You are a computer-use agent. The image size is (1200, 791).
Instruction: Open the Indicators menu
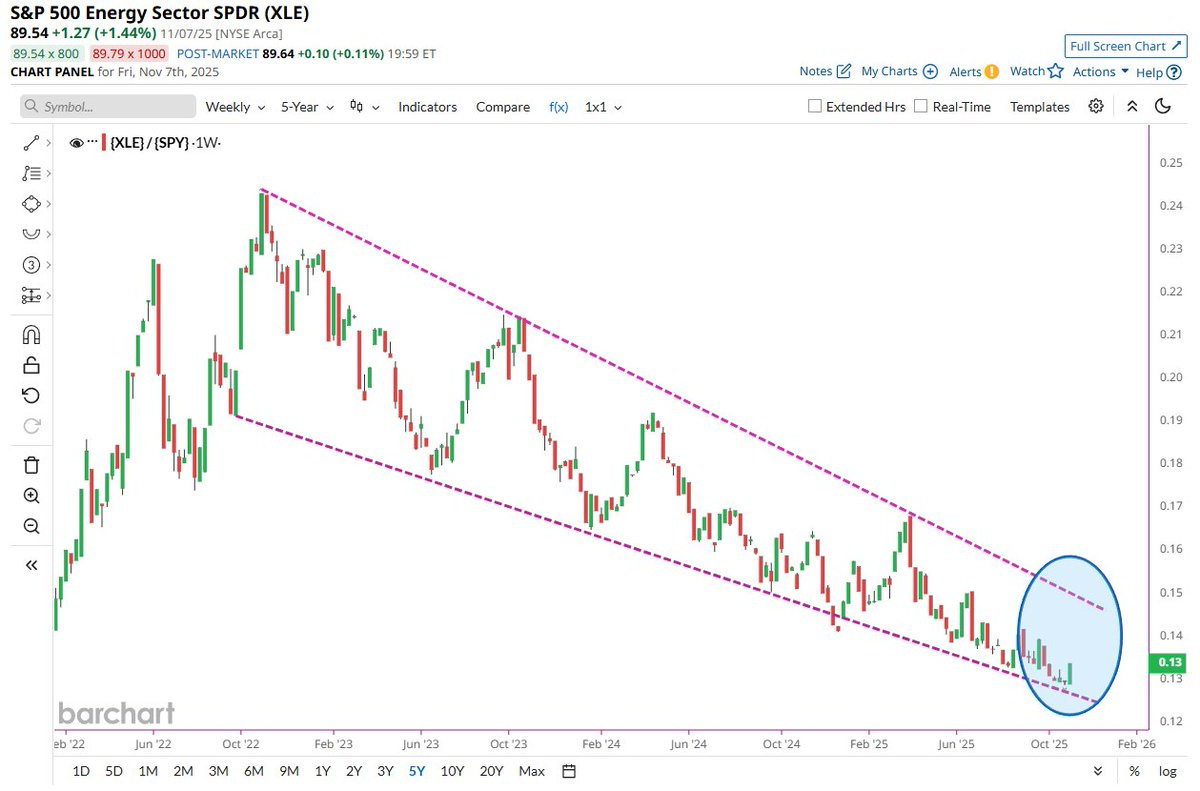pyautogui.click(x=427, y=107)
